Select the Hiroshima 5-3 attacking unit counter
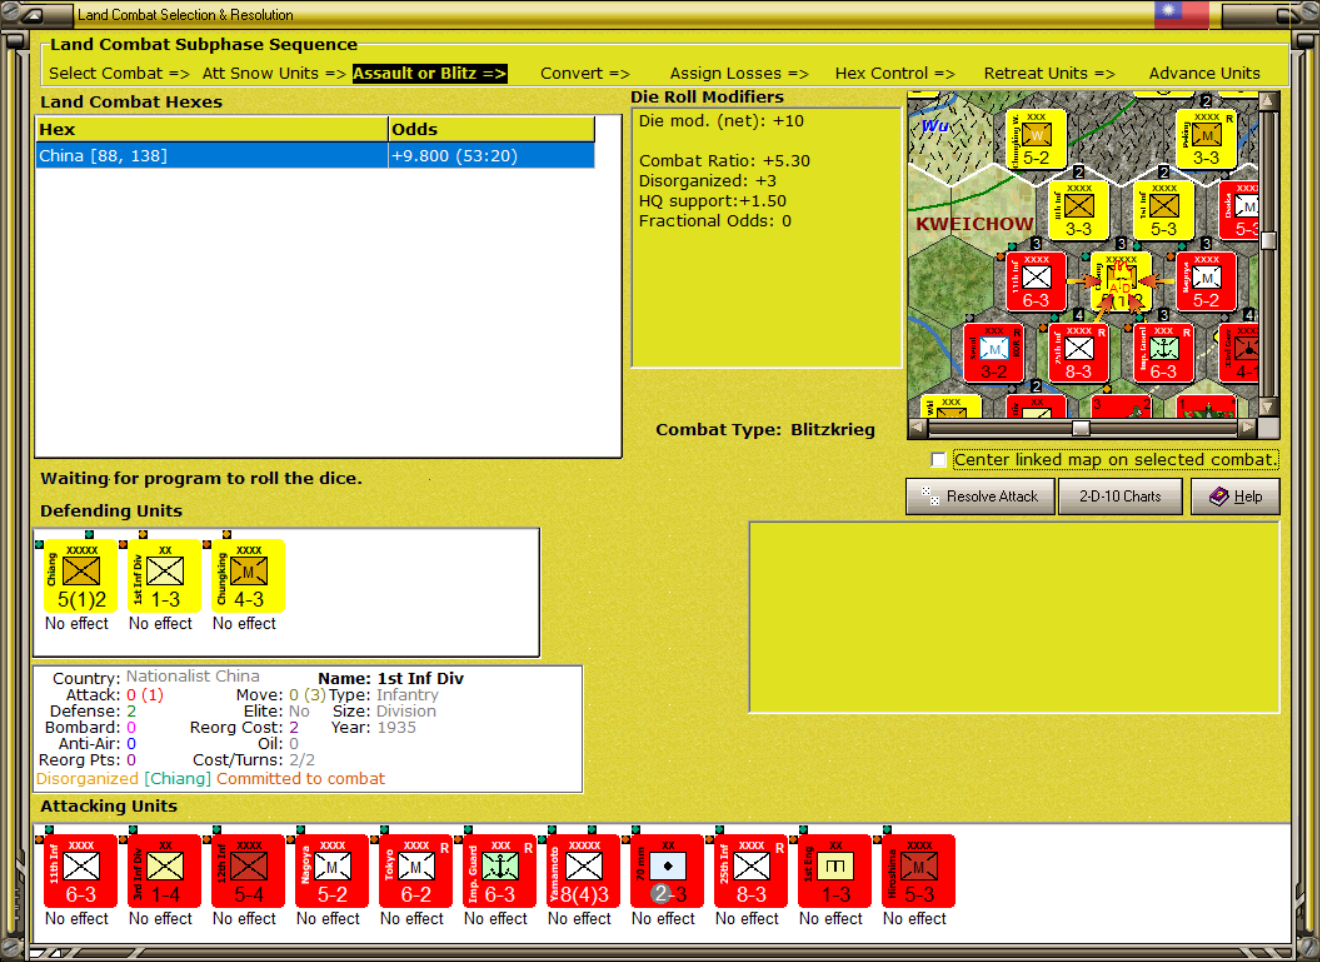 tap(920, 871)
